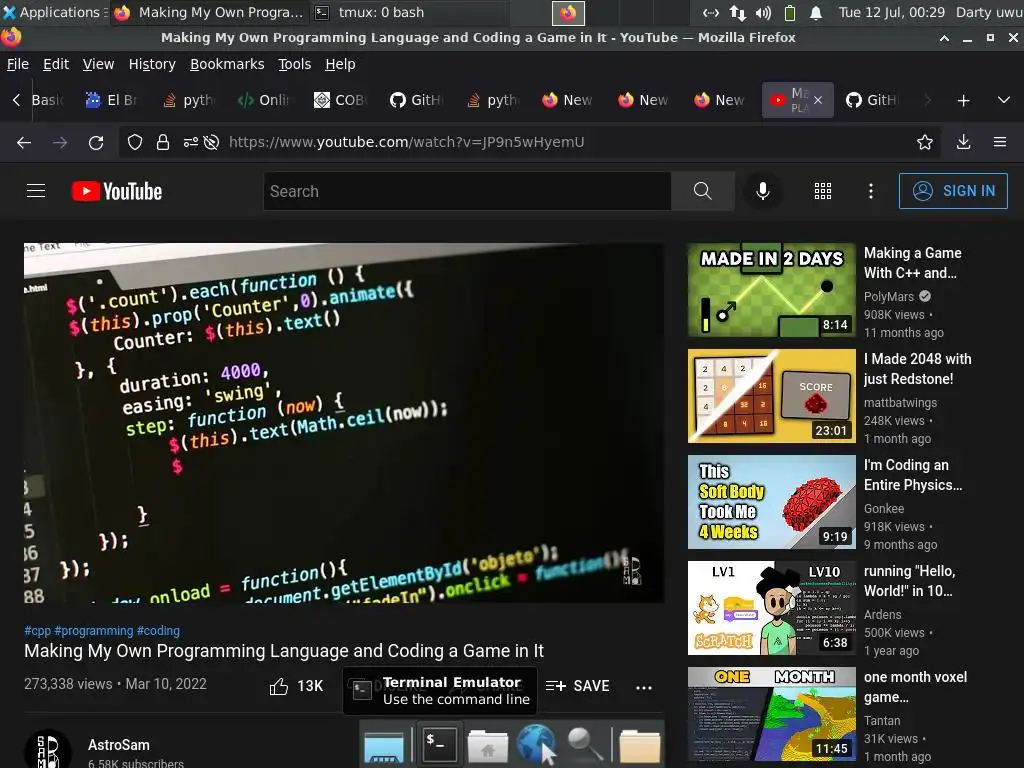Switch to the Onlin tab
The width and height of the screenshot is (1024, 768).
coord(264,100)
